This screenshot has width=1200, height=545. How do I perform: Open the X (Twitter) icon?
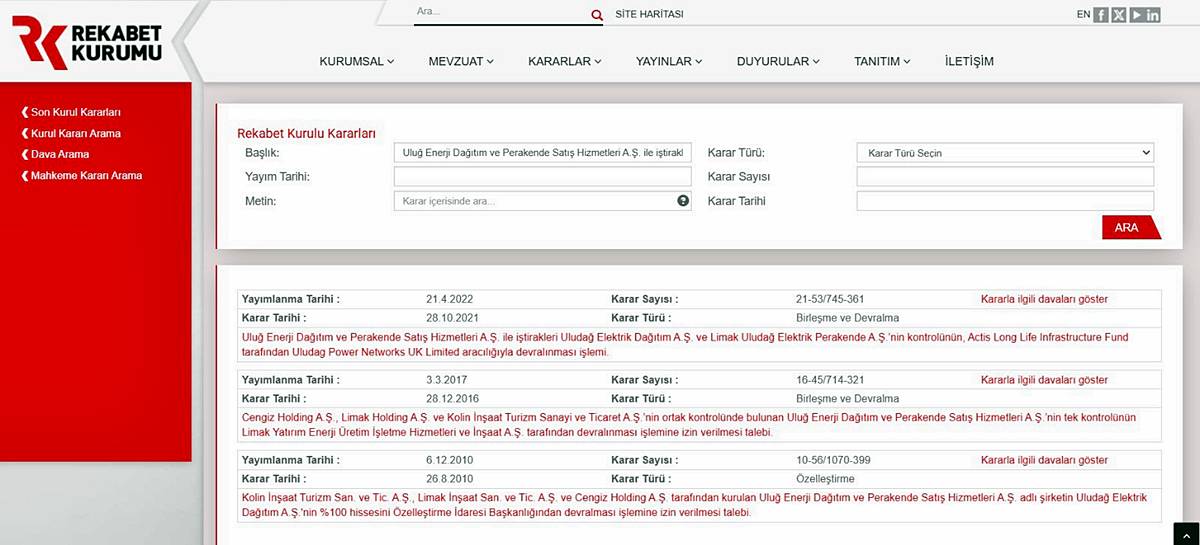tap(1119, 15)
